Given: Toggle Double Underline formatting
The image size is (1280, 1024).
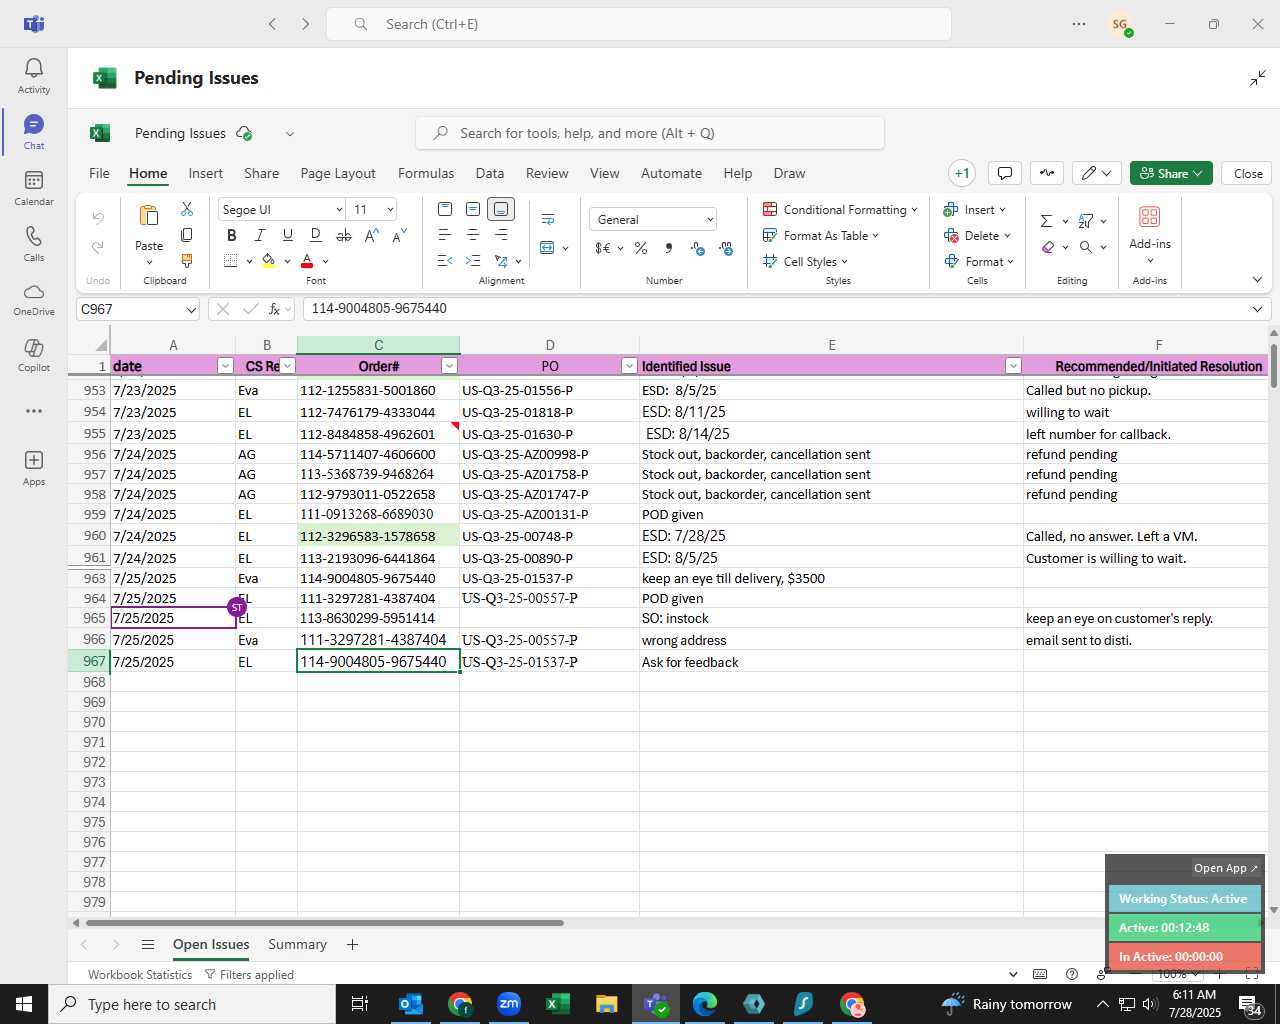Looking at the screenshot, I should [x=315, y=235].
